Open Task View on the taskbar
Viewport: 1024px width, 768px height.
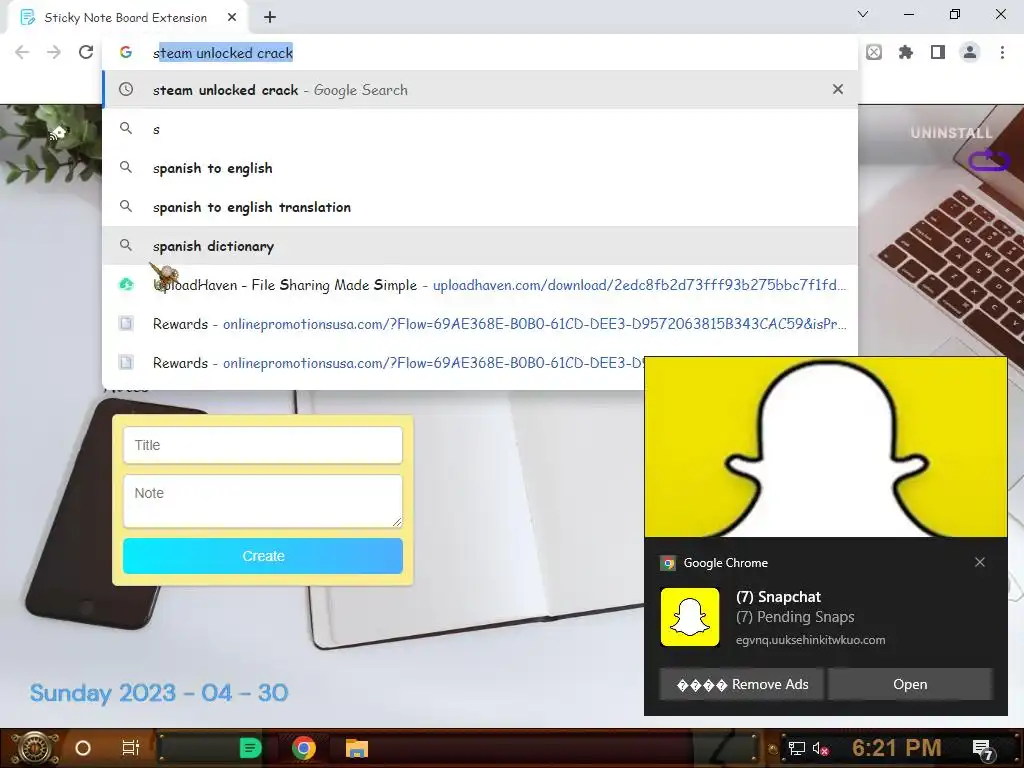131,748
